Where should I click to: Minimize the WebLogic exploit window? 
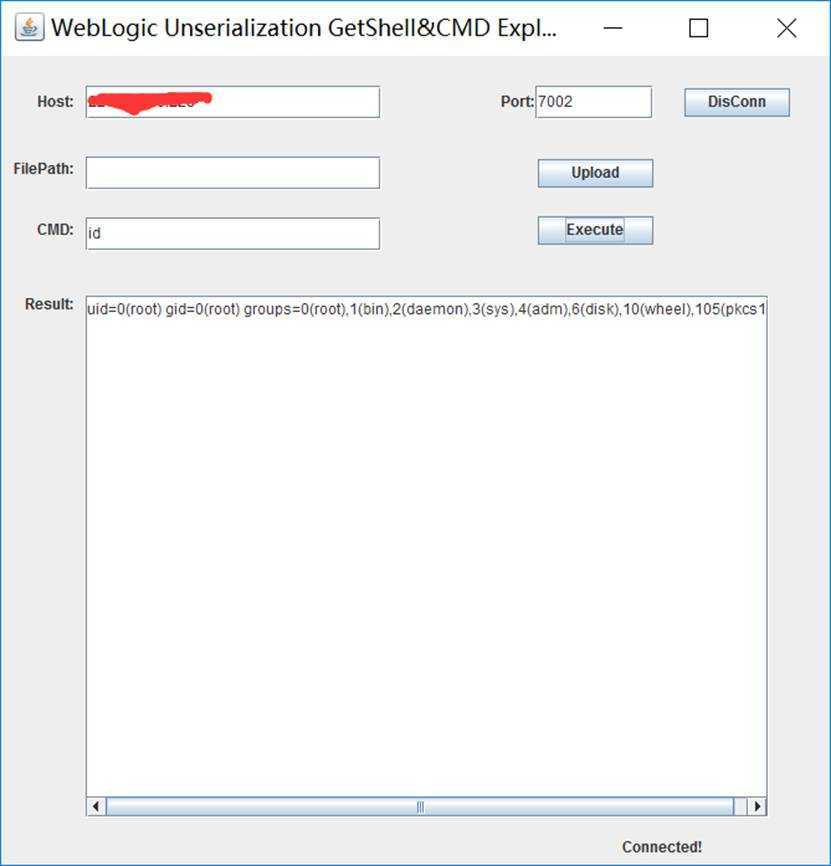[x=613, y=28]
